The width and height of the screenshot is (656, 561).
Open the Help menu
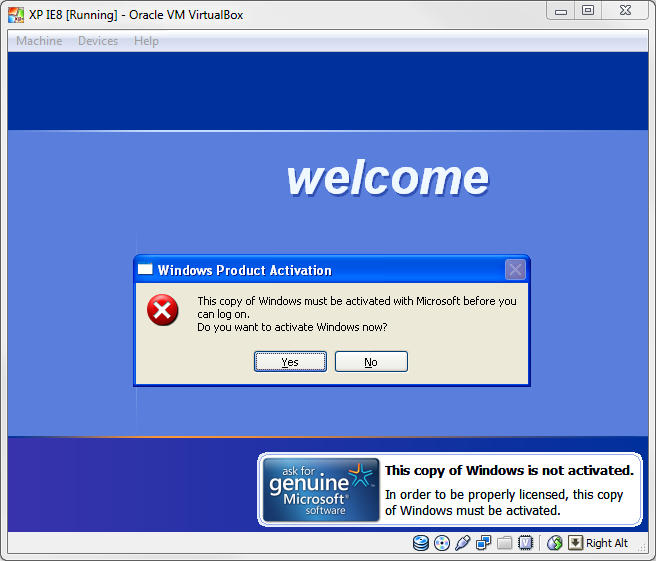coord(146,41)
